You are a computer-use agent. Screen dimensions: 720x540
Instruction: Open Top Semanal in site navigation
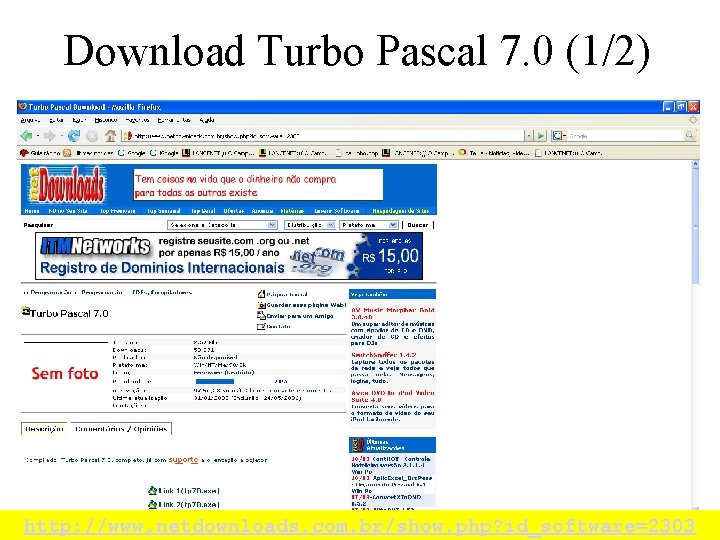[163, 211]
